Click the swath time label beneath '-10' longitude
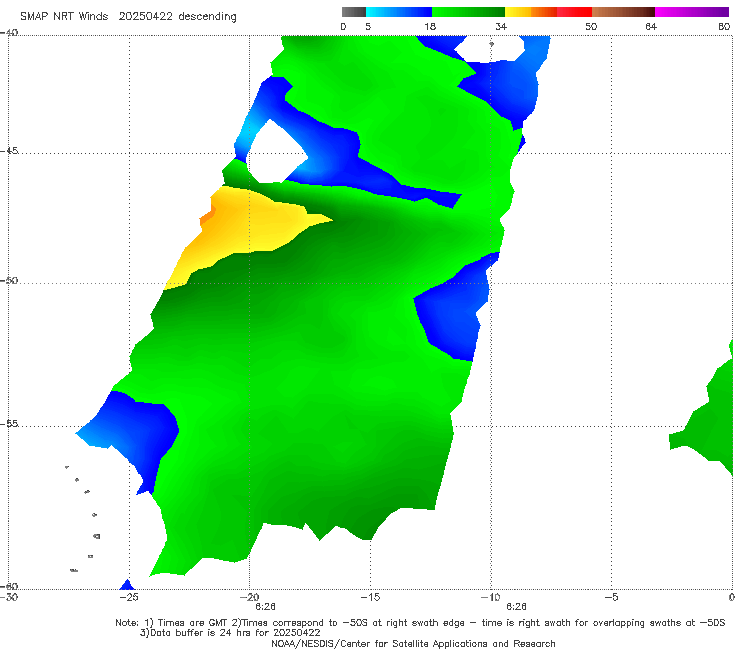Image resolution: width=740 pixels, height=650 pixels. (516, 607)
